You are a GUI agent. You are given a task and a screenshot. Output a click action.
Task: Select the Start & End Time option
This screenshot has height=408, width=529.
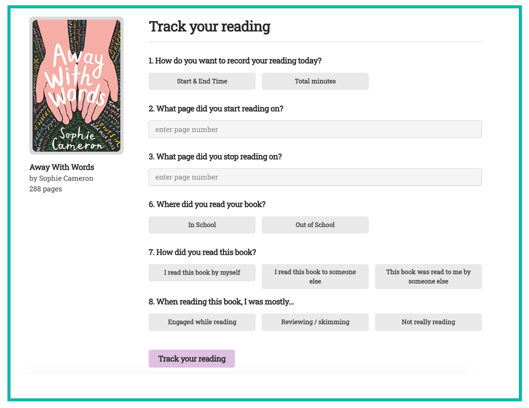click(202, 81)
